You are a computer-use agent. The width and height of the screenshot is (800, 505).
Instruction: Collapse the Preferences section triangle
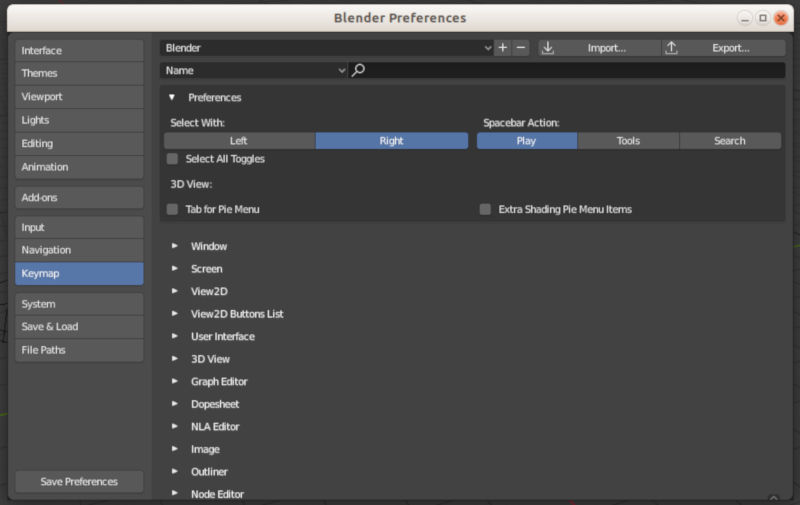[172, 97]
